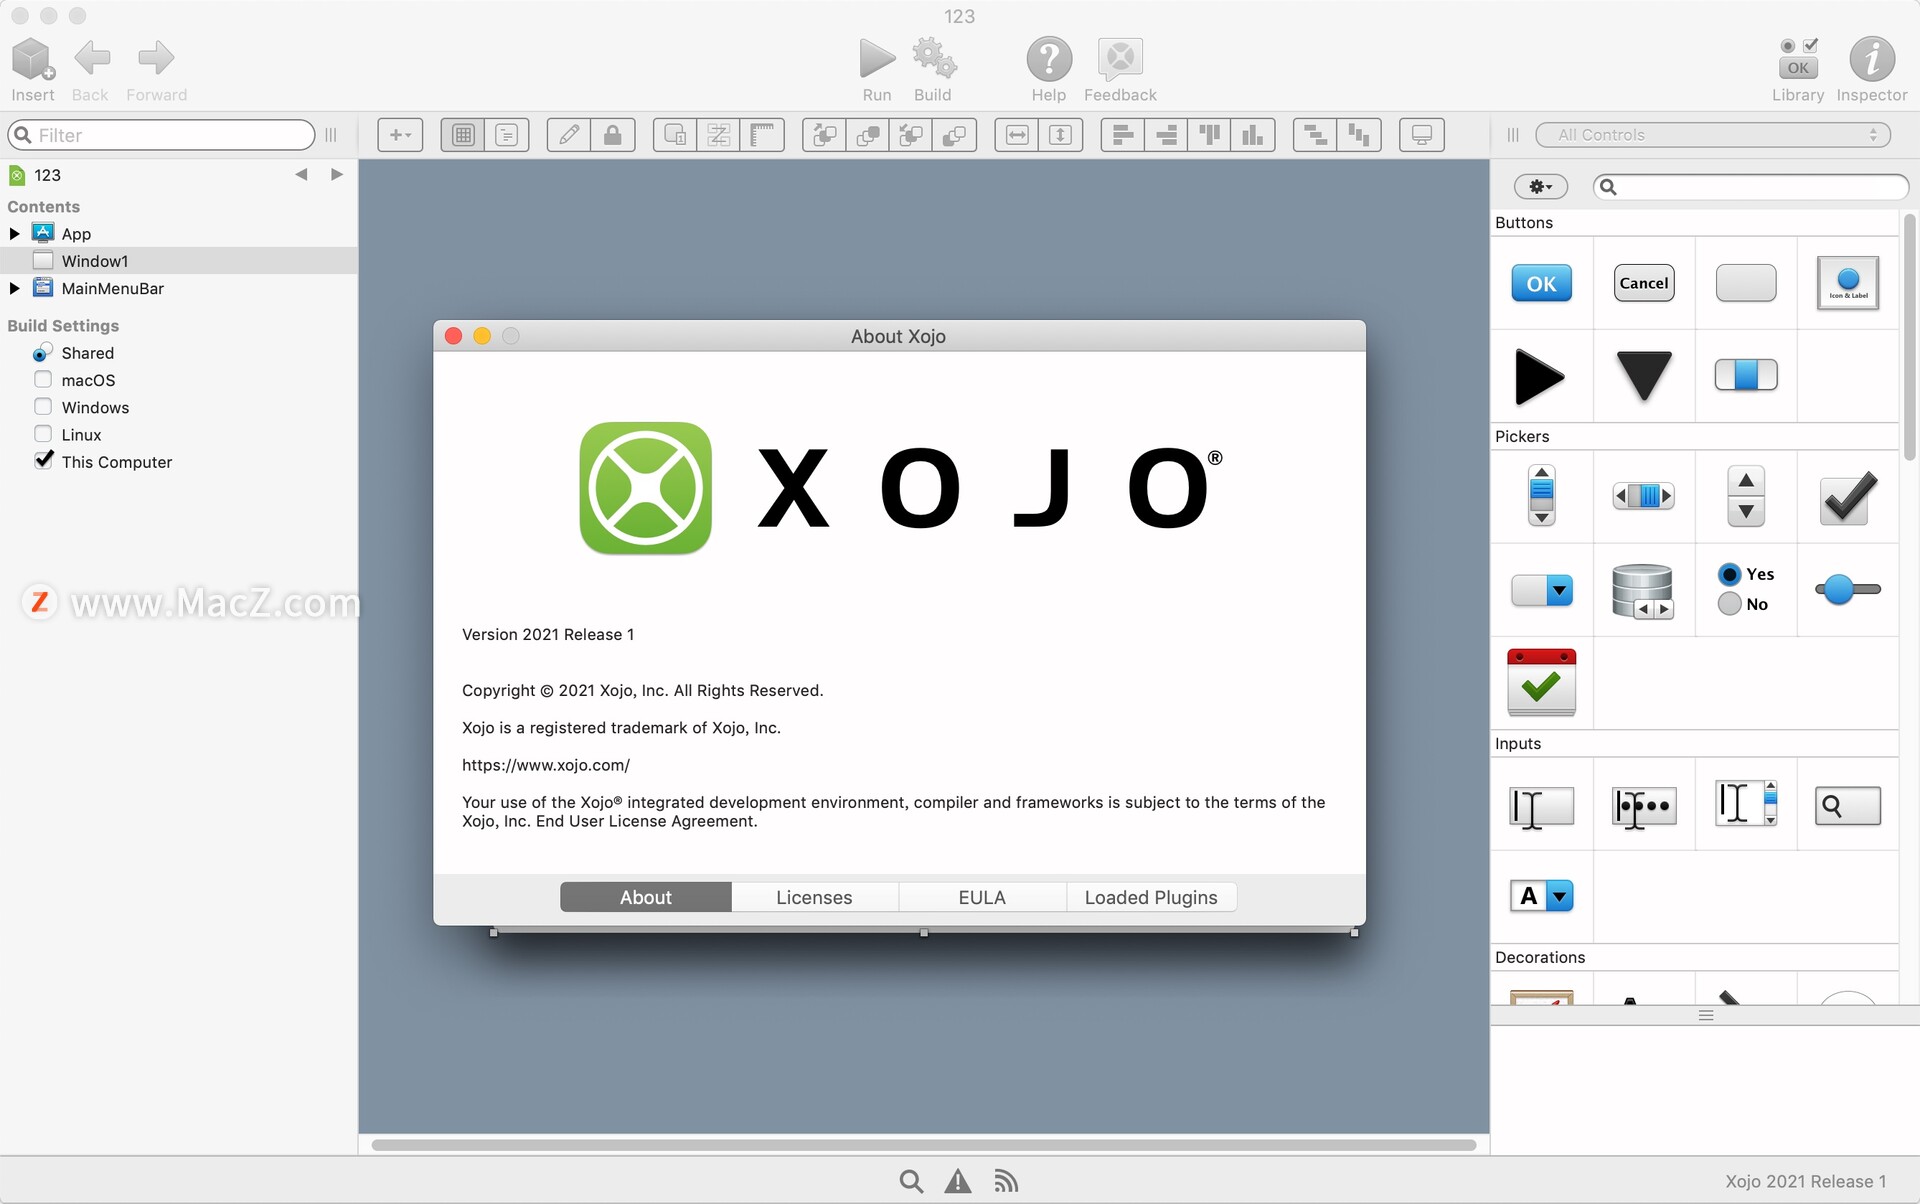This screenshot has width=1920, height=1204.
Task: Click the align left edges icon
Action: coord(1122,135)
